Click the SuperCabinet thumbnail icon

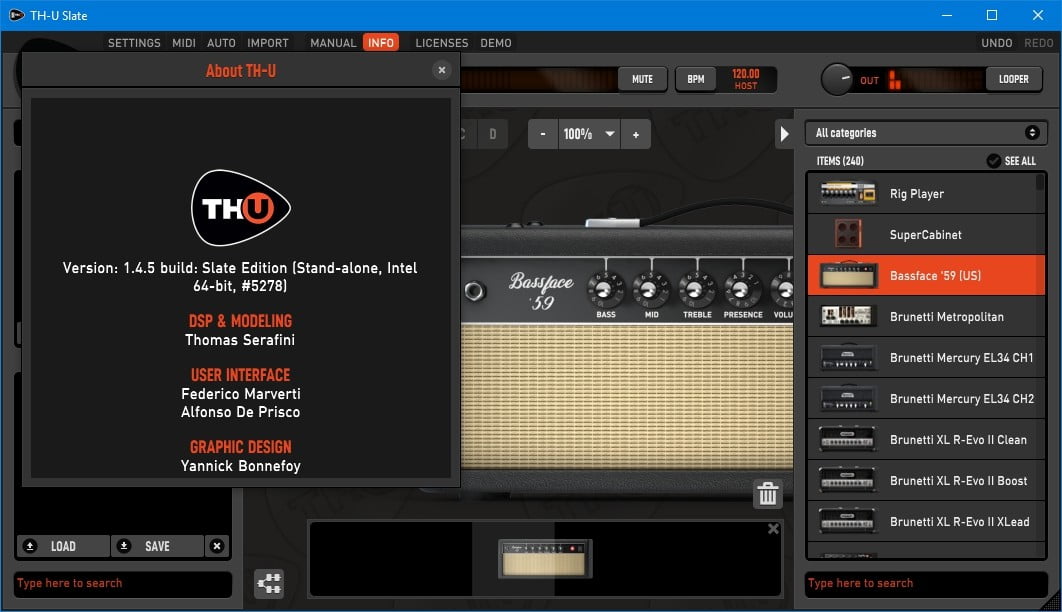(848, 234)
